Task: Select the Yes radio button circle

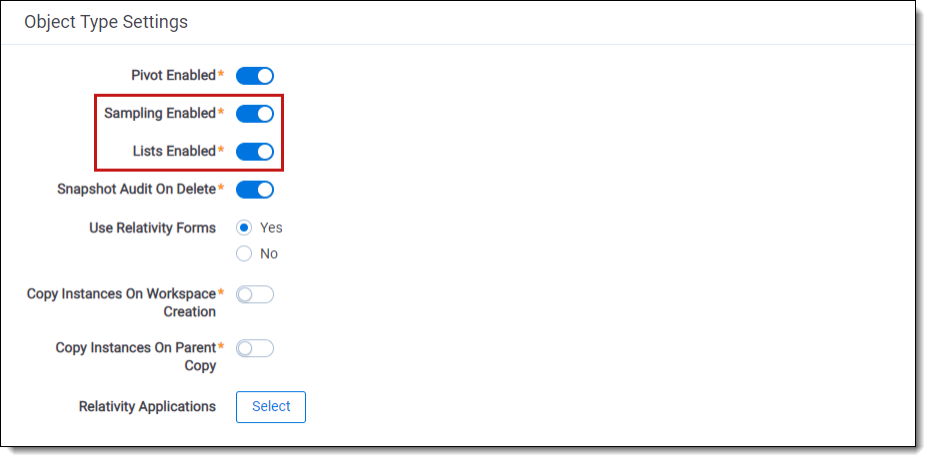Action: [x=244, y=228]
